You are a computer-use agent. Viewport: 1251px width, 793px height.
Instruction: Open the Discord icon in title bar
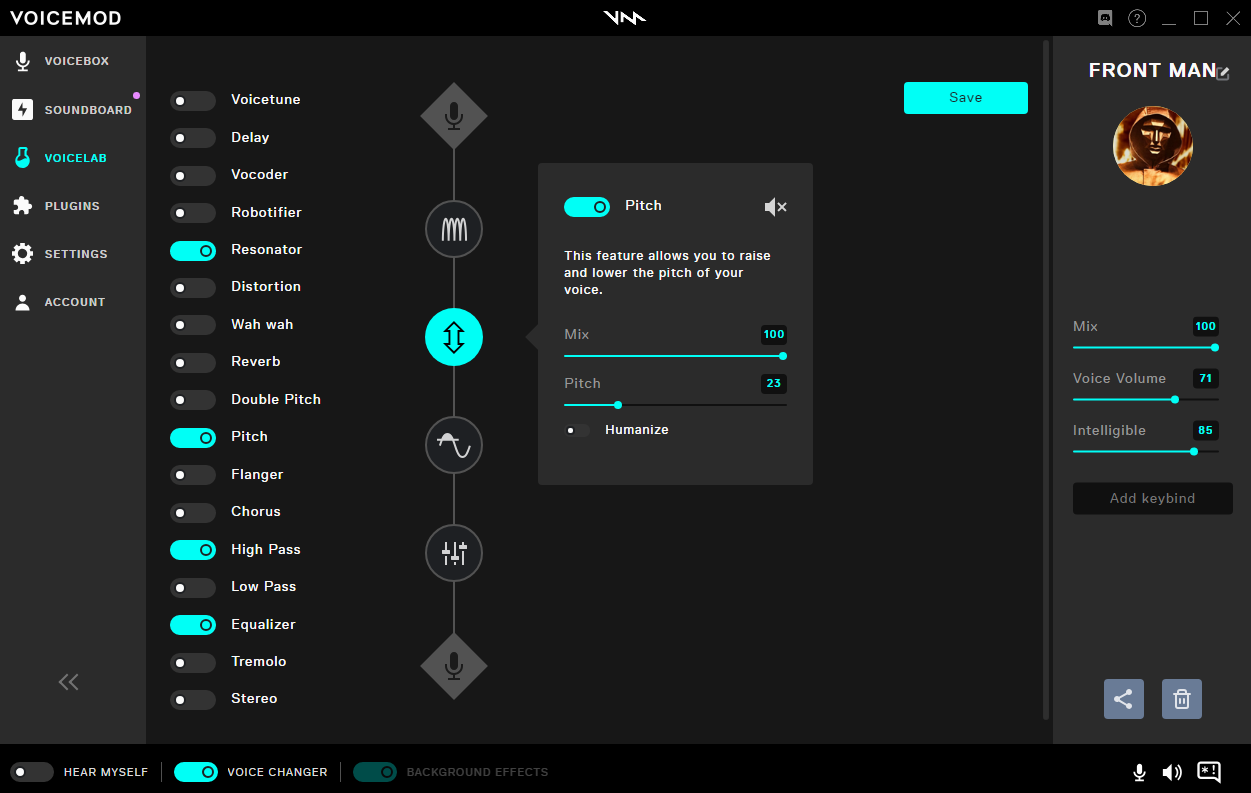tap(1105, 18)
